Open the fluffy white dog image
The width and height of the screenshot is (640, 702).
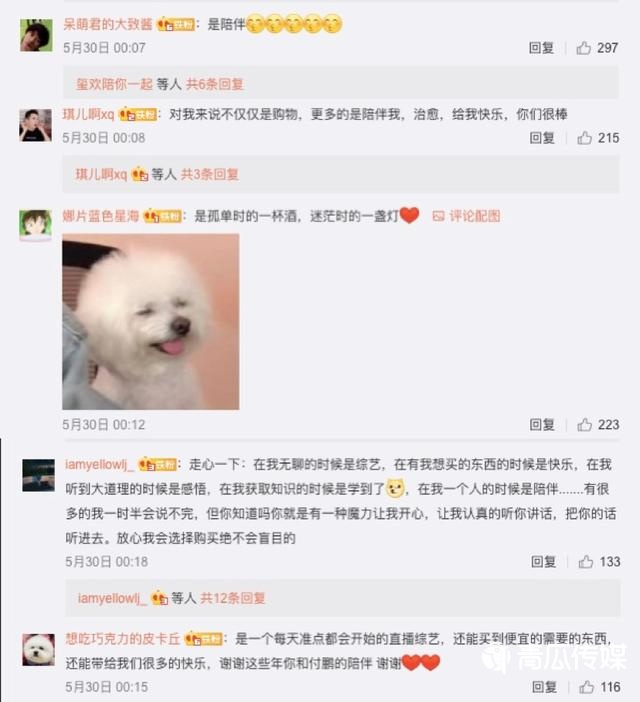click(x=151, y=321)
